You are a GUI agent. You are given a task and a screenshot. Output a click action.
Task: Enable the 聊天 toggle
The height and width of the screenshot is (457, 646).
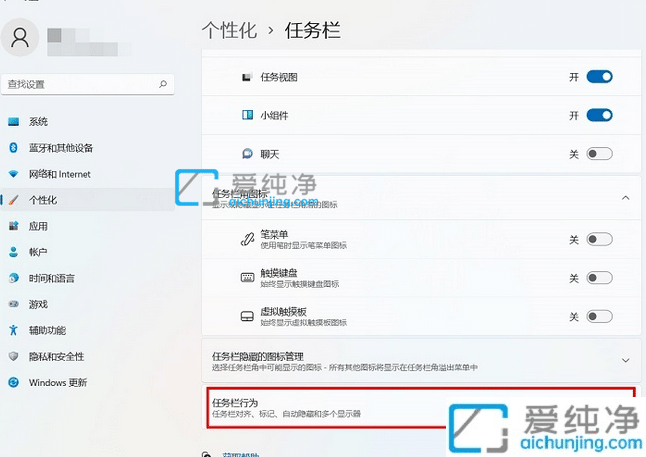pos(599,154)
